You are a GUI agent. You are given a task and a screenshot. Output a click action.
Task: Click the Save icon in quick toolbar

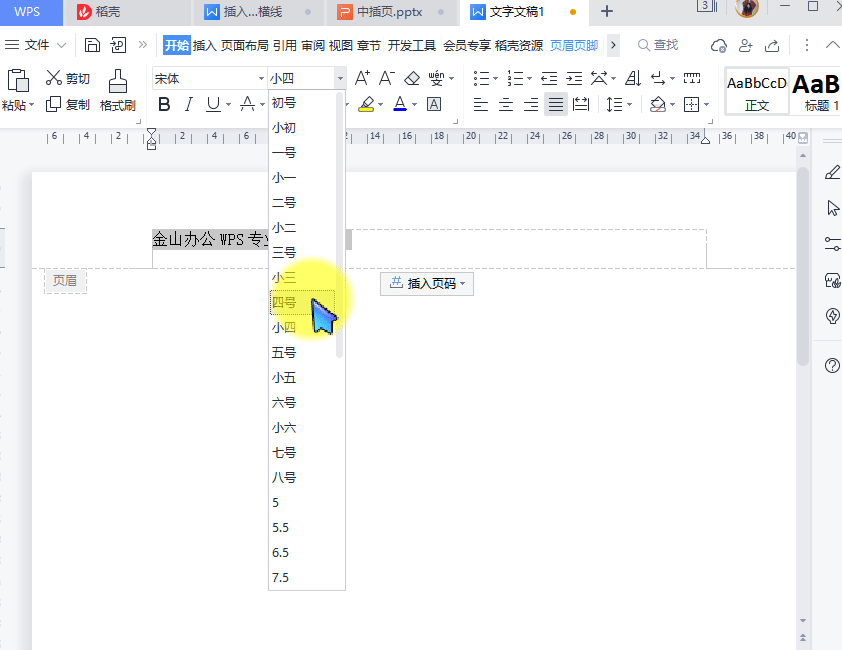[92, 45]
